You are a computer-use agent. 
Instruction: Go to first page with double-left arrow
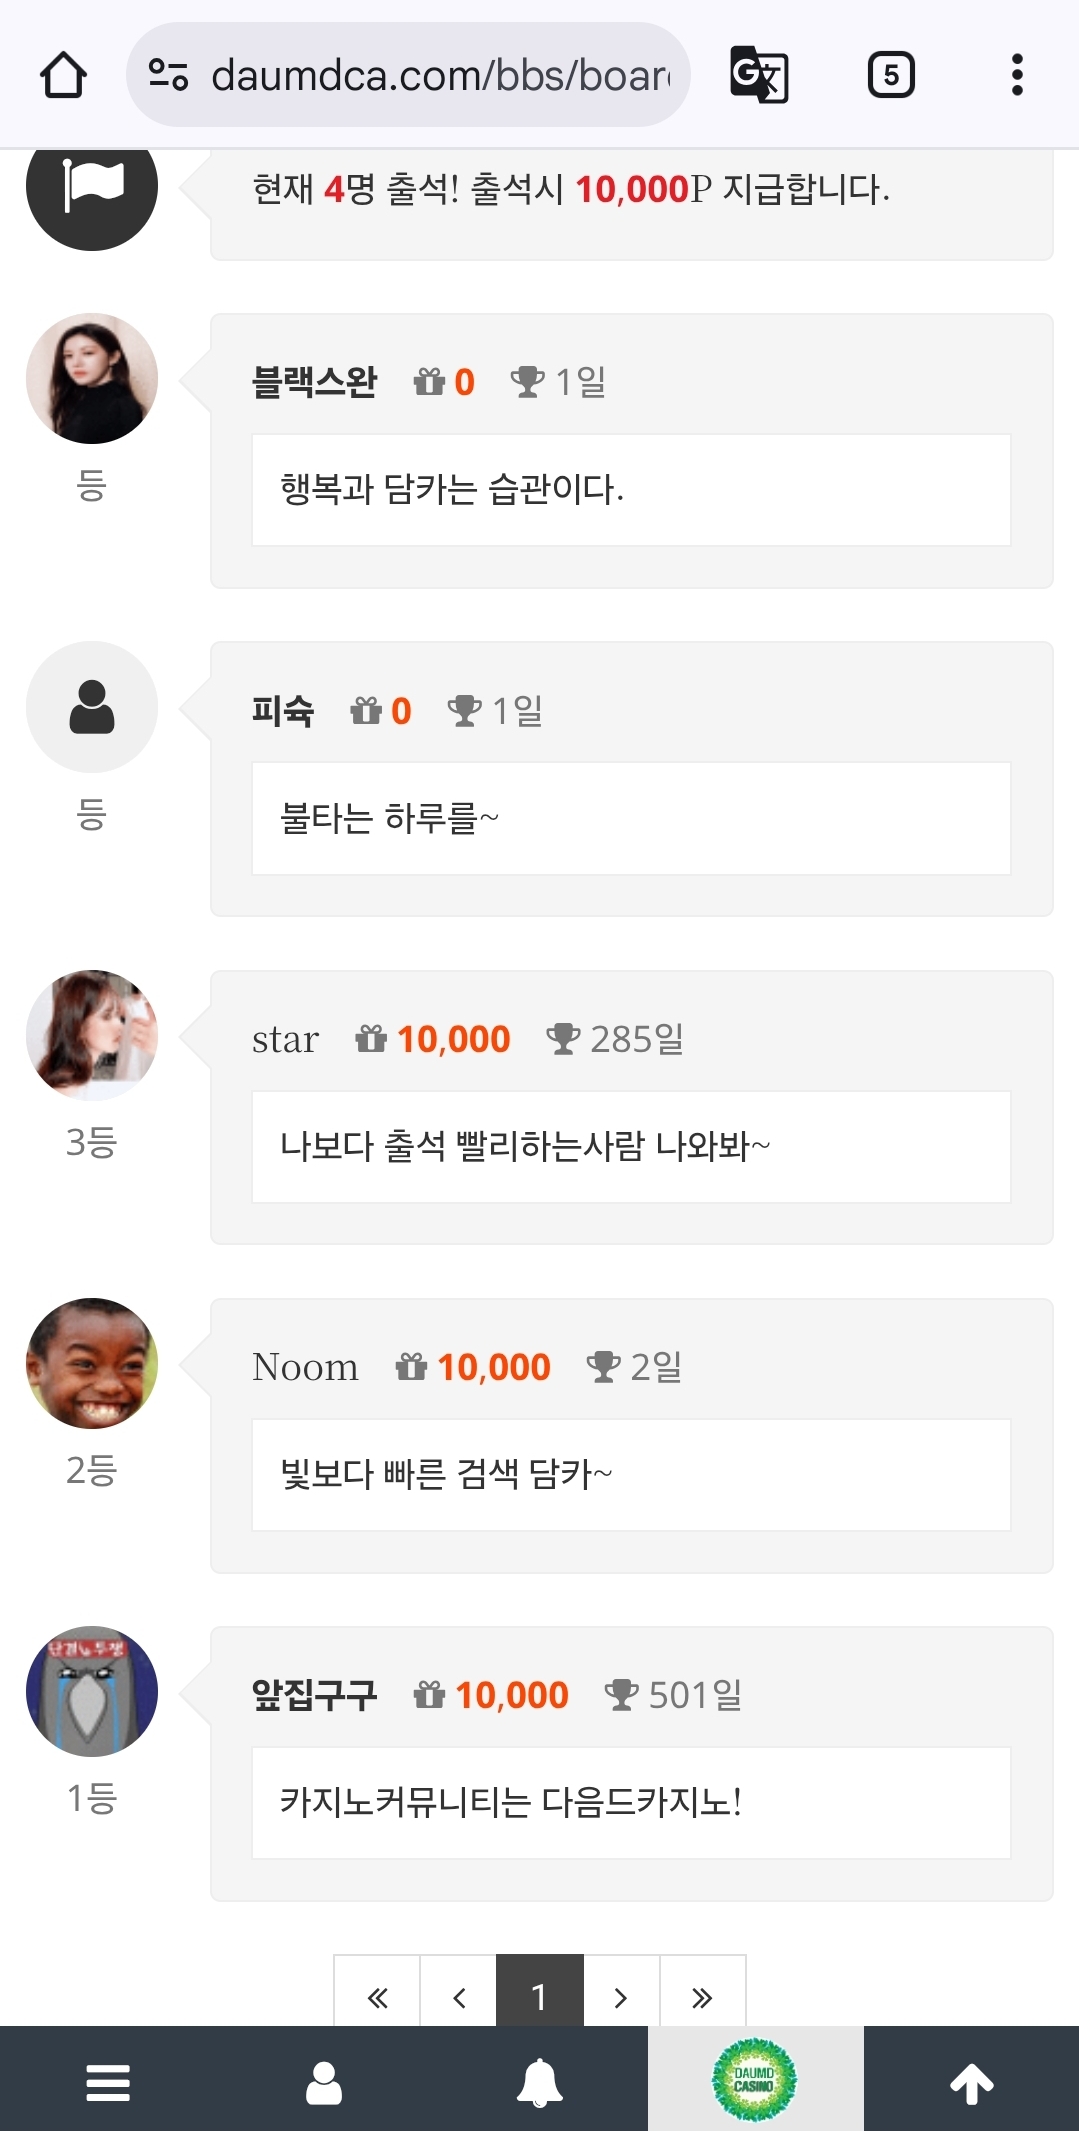(x=377, y=1997)
